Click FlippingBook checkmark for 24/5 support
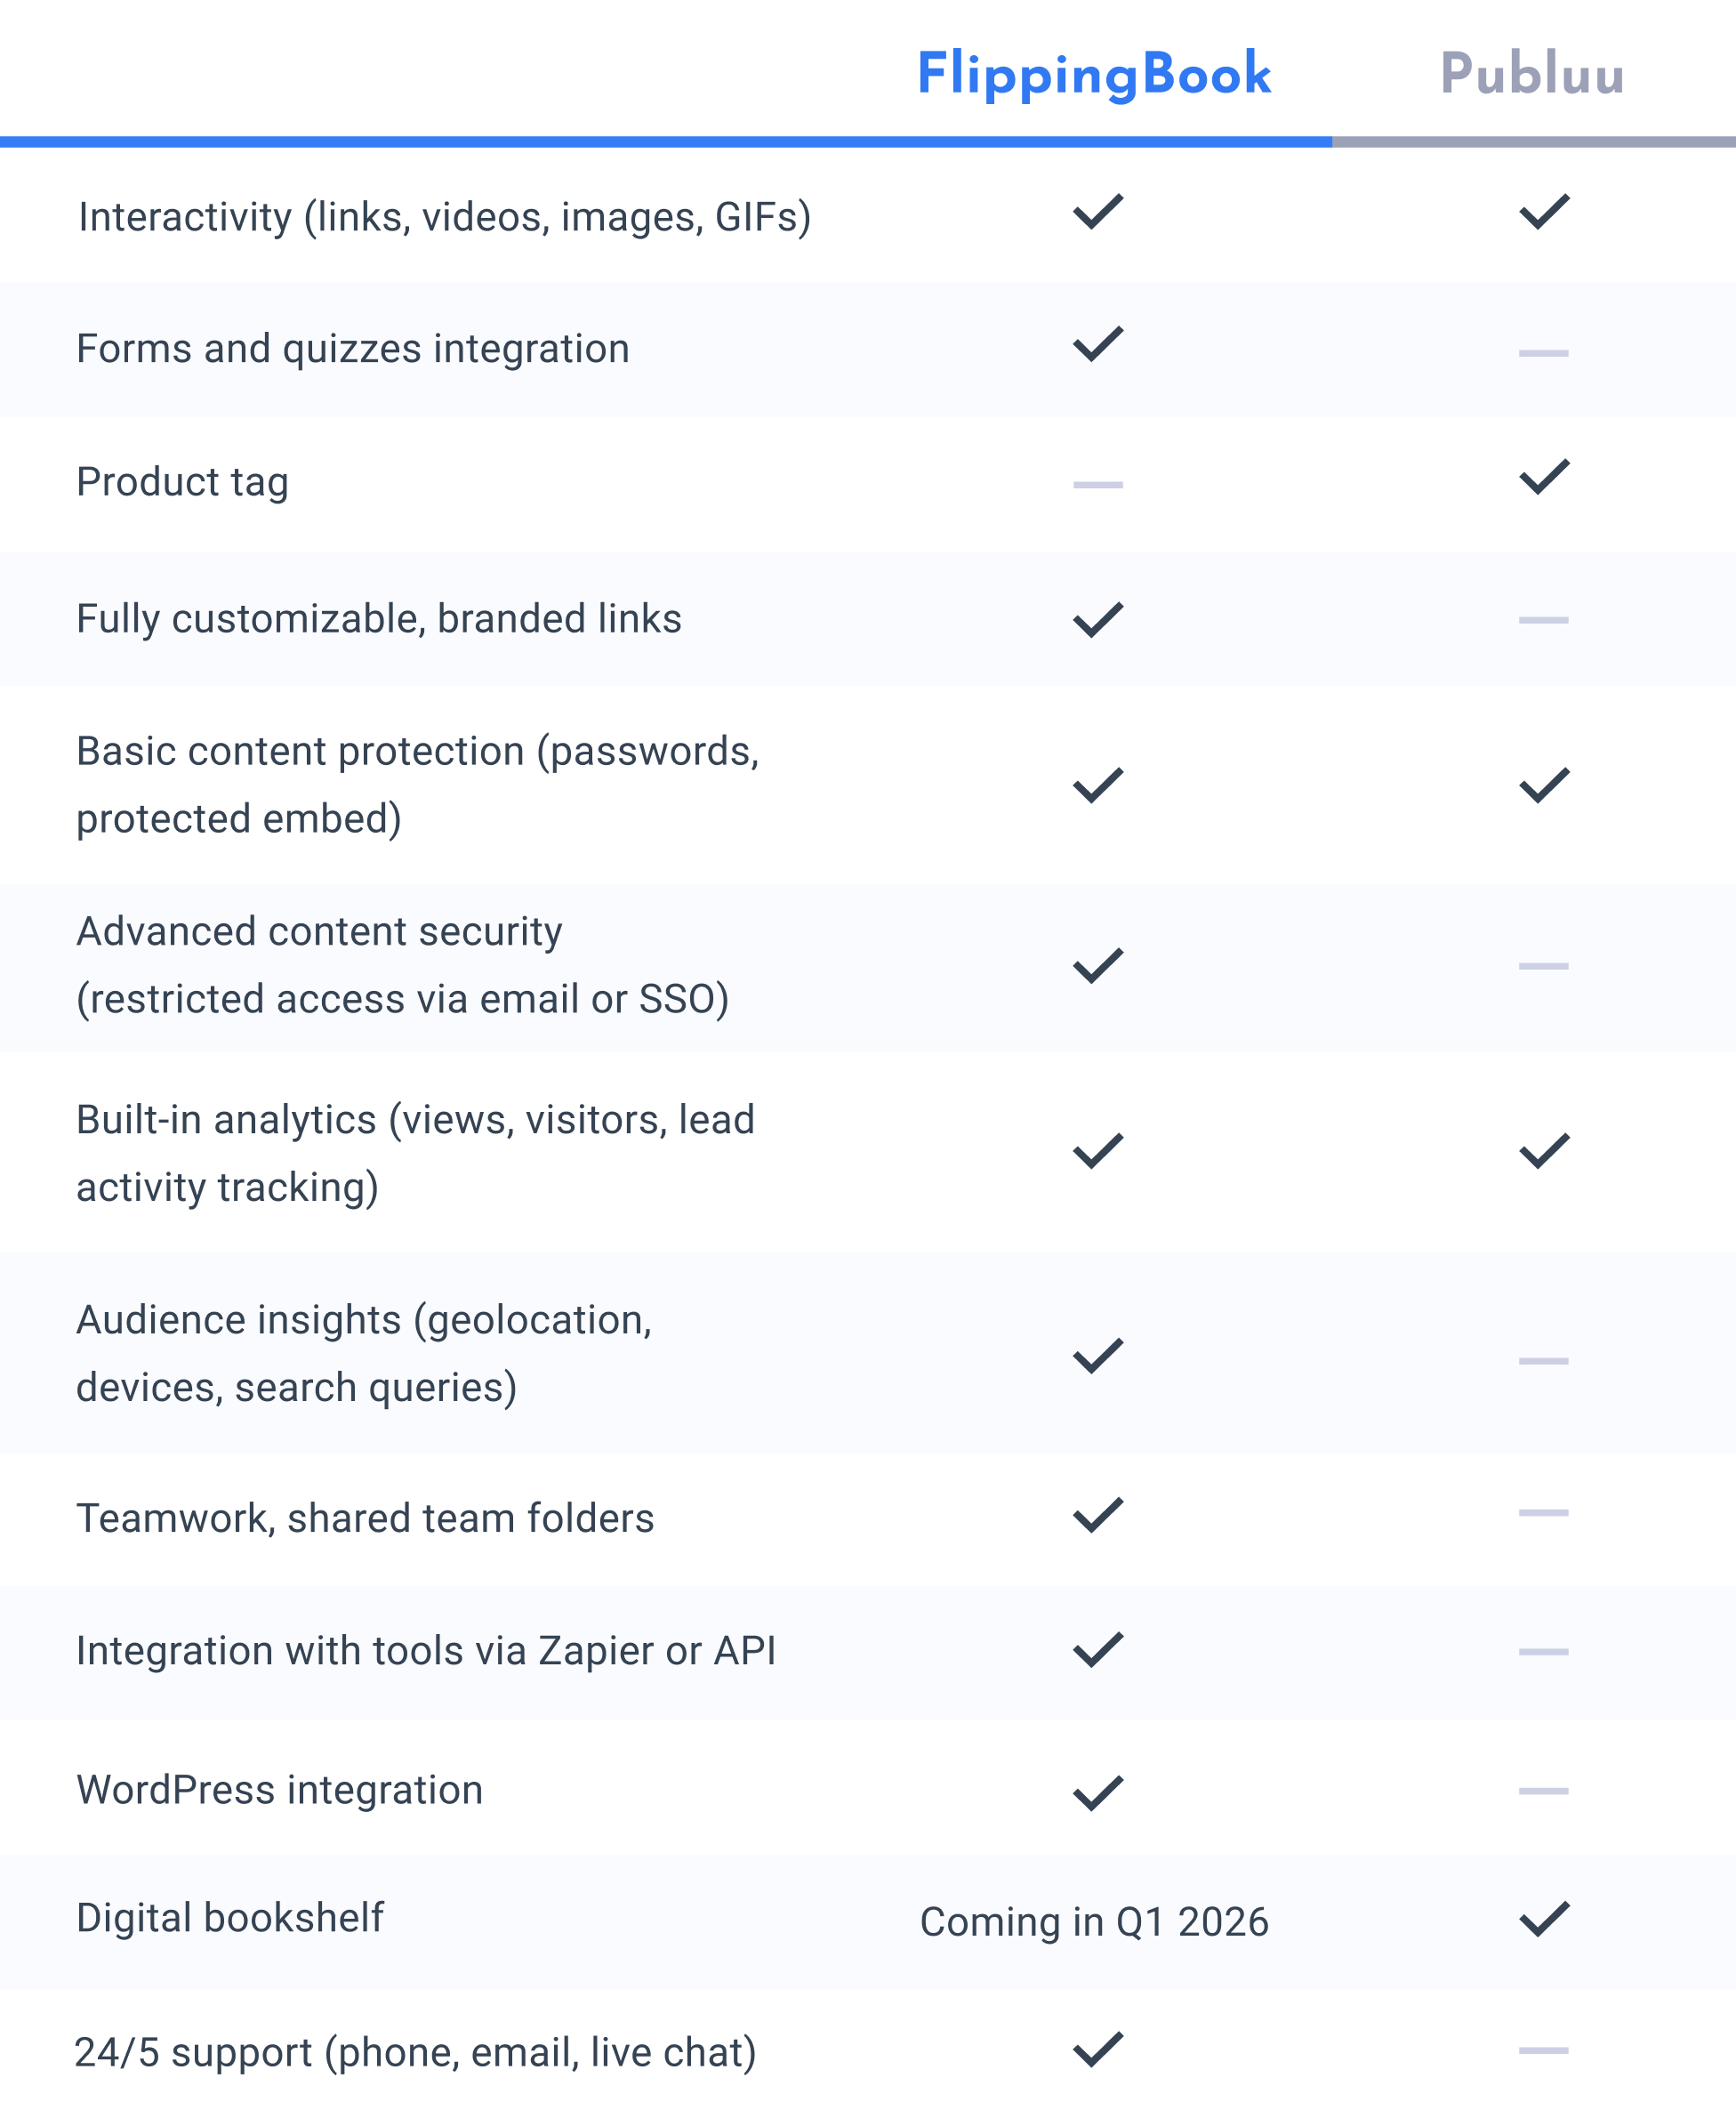 point(1098,2050)
